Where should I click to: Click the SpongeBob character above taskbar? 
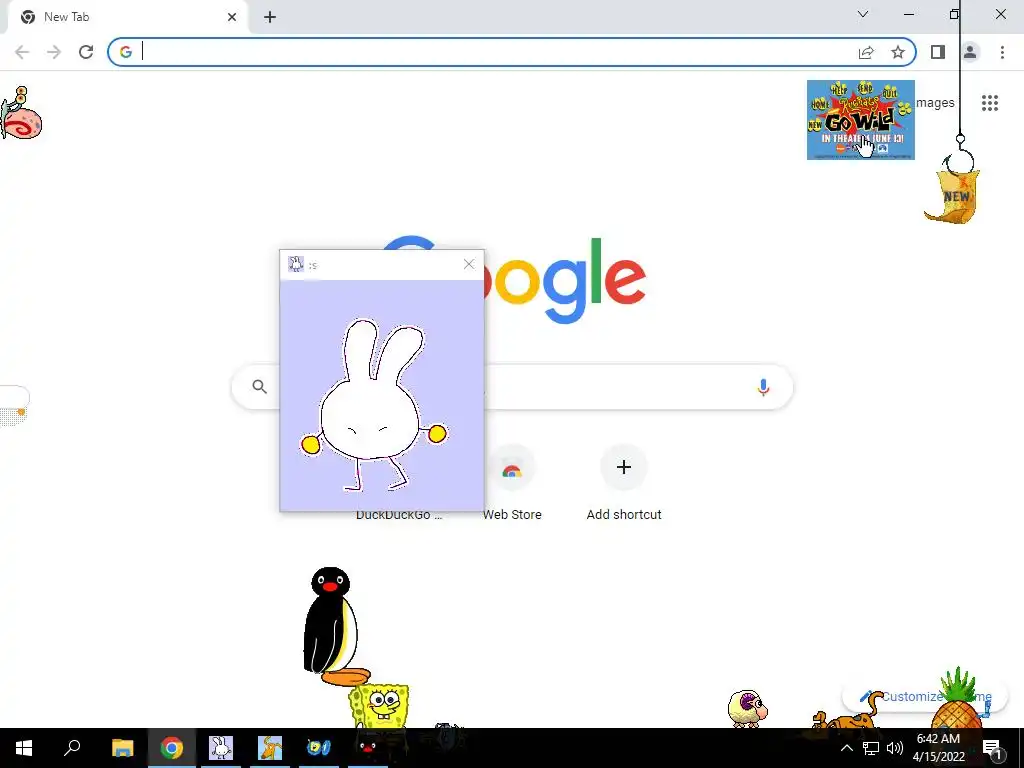pos(379,705)
